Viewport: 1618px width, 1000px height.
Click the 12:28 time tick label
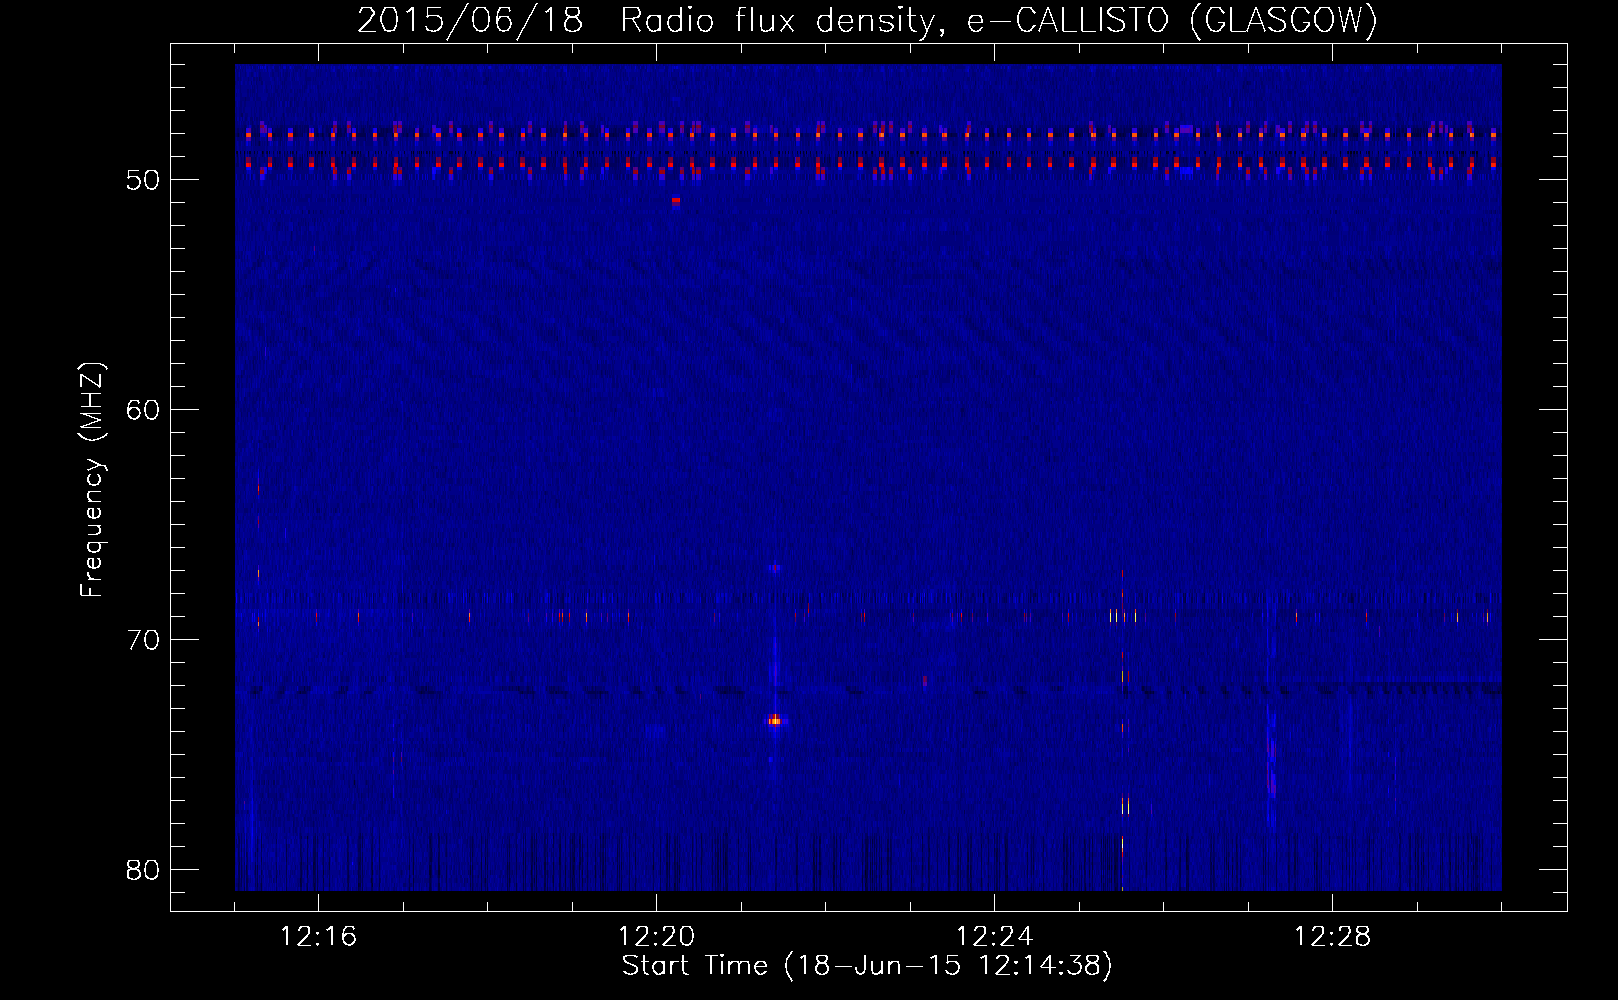(1332, 937)
